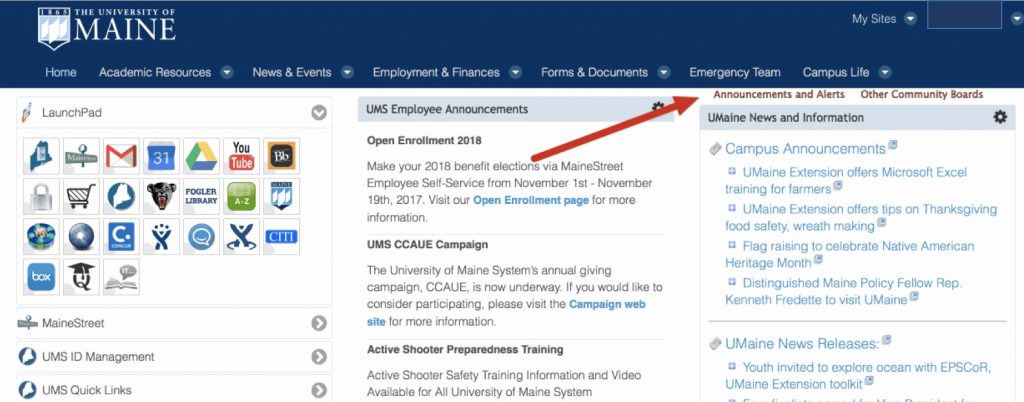Screen dimensions: 1024x402
Task: Open the Box app icon
Action: [x=41, y=277]
